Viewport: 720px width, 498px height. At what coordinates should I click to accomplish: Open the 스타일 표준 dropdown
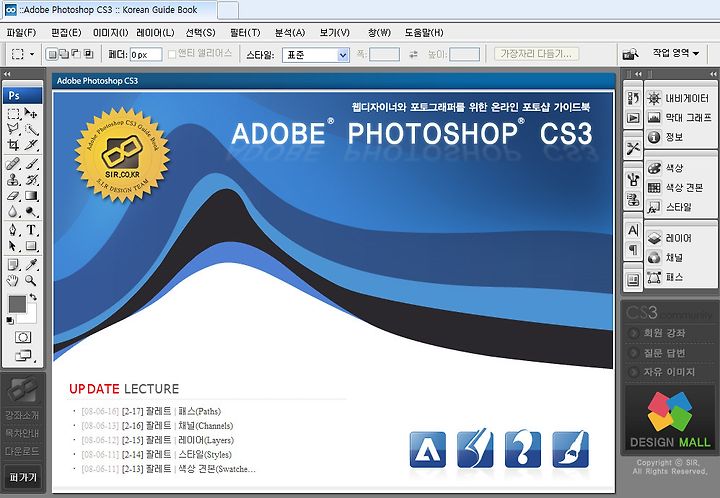click(315, 55)
